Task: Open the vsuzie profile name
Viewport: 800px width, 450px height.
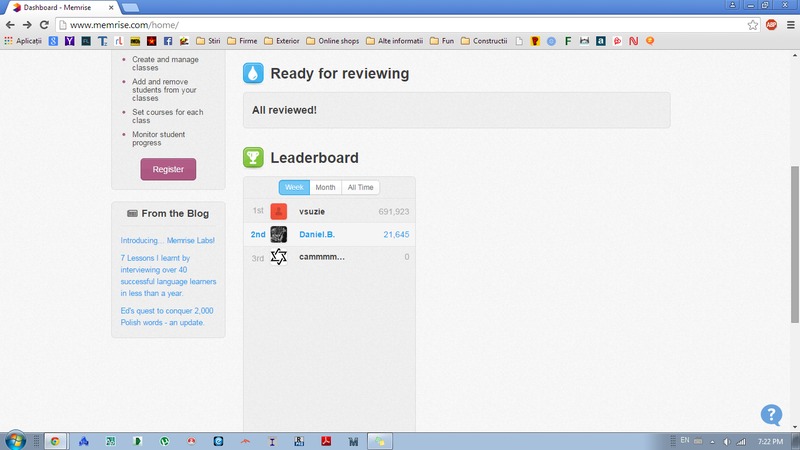Action: (x=312, y=211)
